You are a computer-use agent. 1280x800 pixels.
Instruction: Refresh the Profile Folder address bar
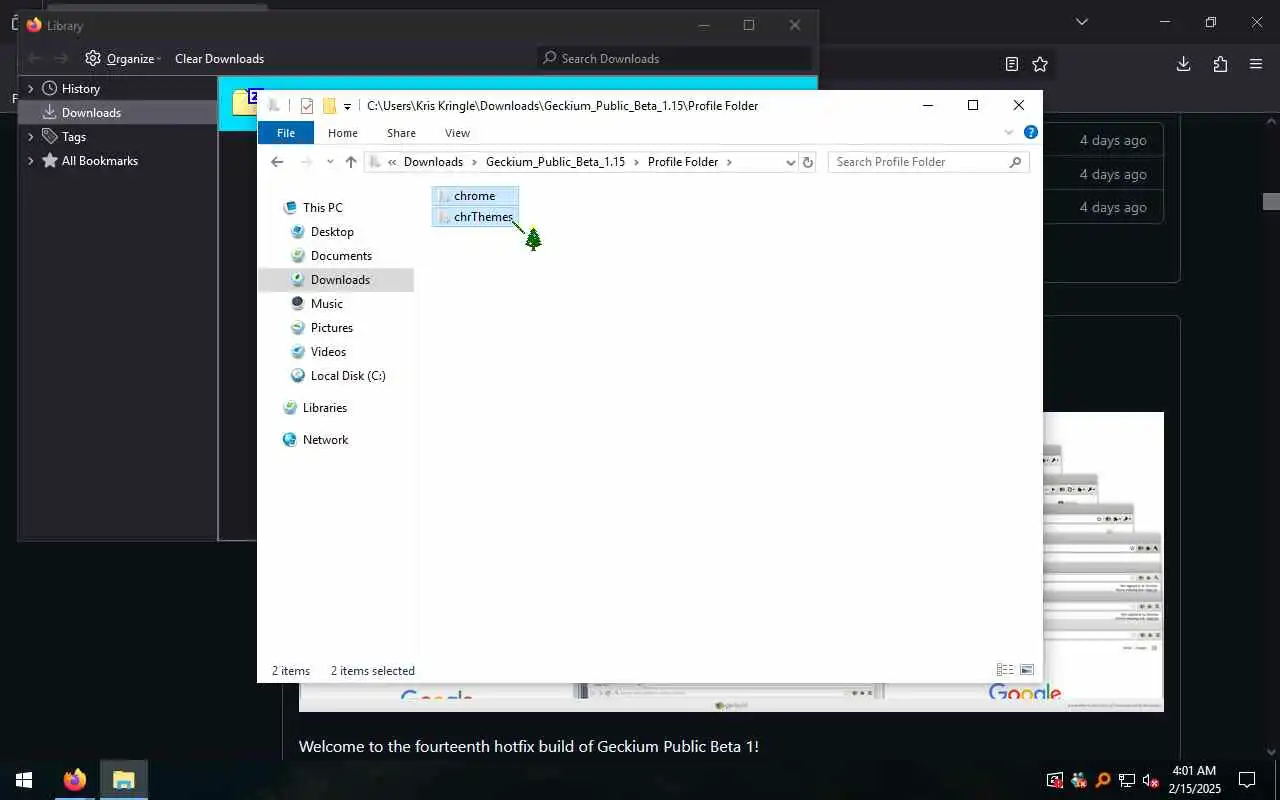(x=808, y=162)
